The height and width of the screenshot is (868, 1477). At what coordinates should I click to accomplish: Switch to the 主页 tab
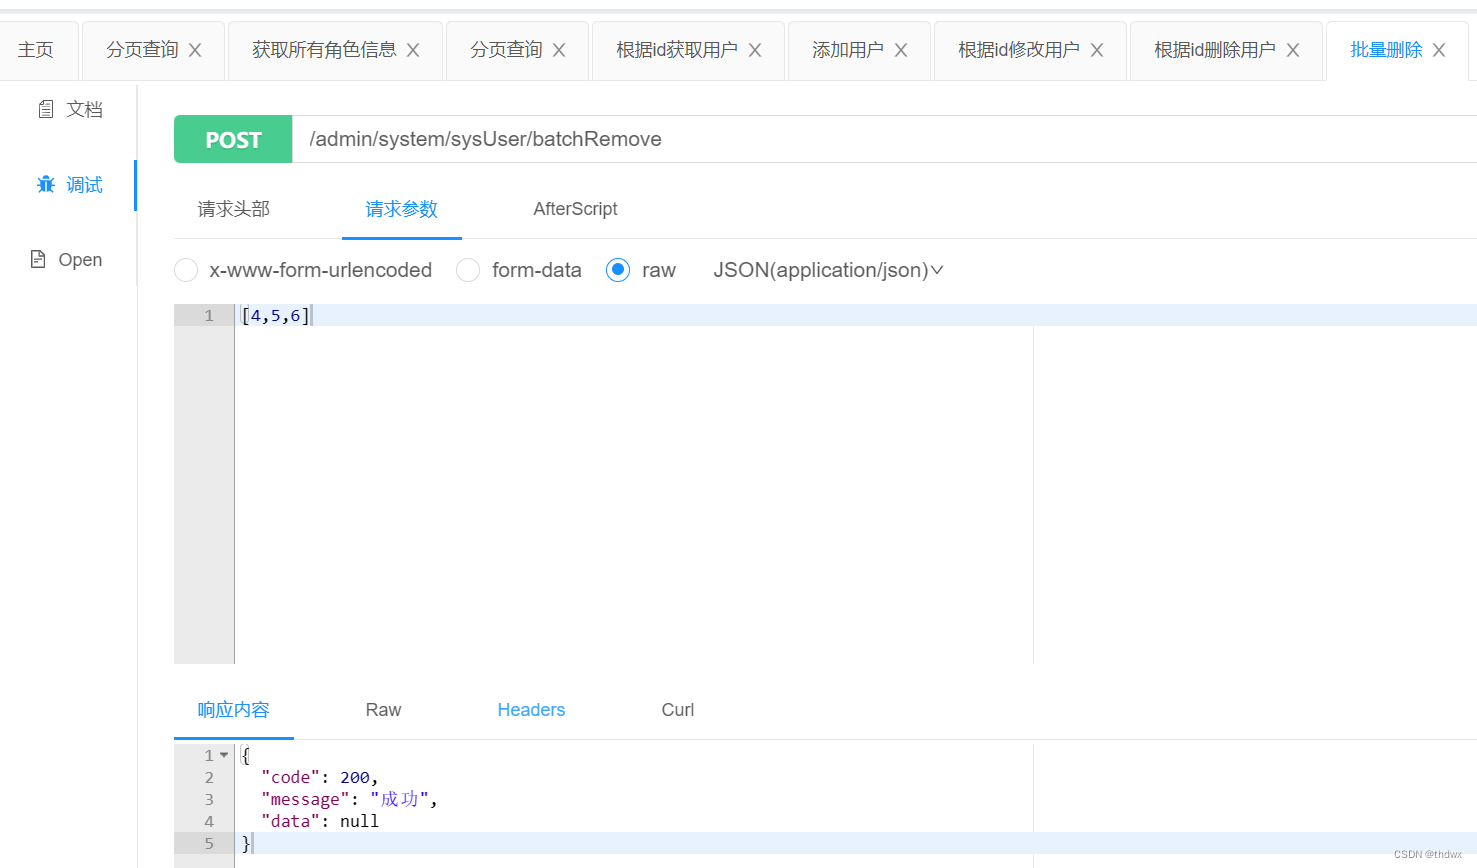click(x=36, y=50)
